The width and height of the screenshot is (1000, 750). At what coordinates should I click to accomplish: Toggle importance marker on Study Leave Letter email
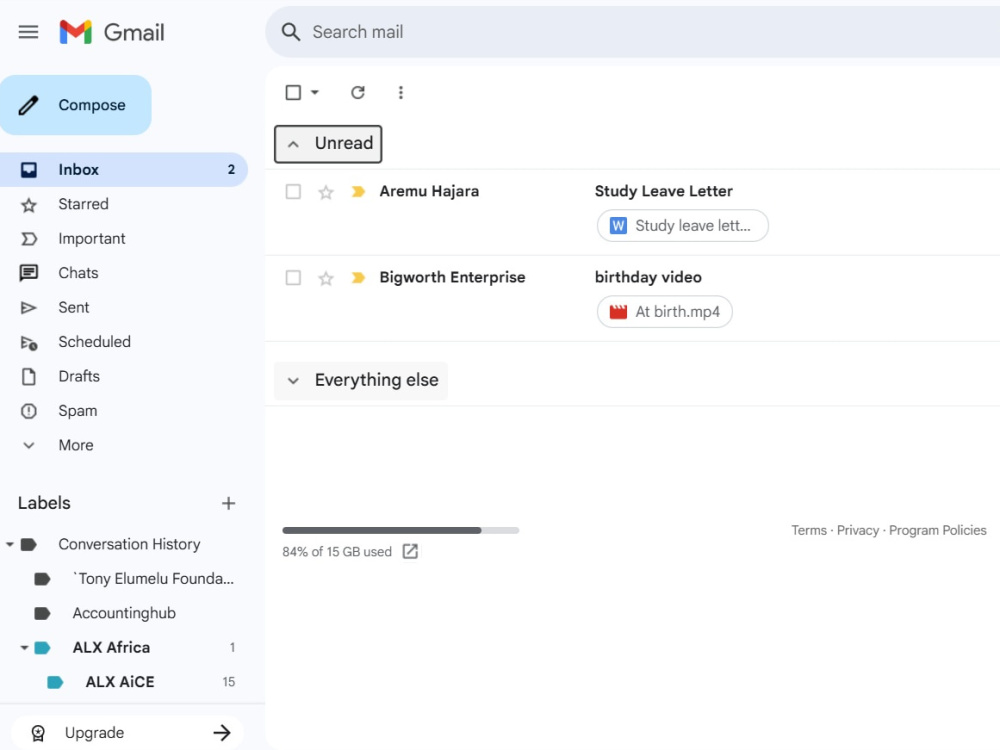click(358, 191)
